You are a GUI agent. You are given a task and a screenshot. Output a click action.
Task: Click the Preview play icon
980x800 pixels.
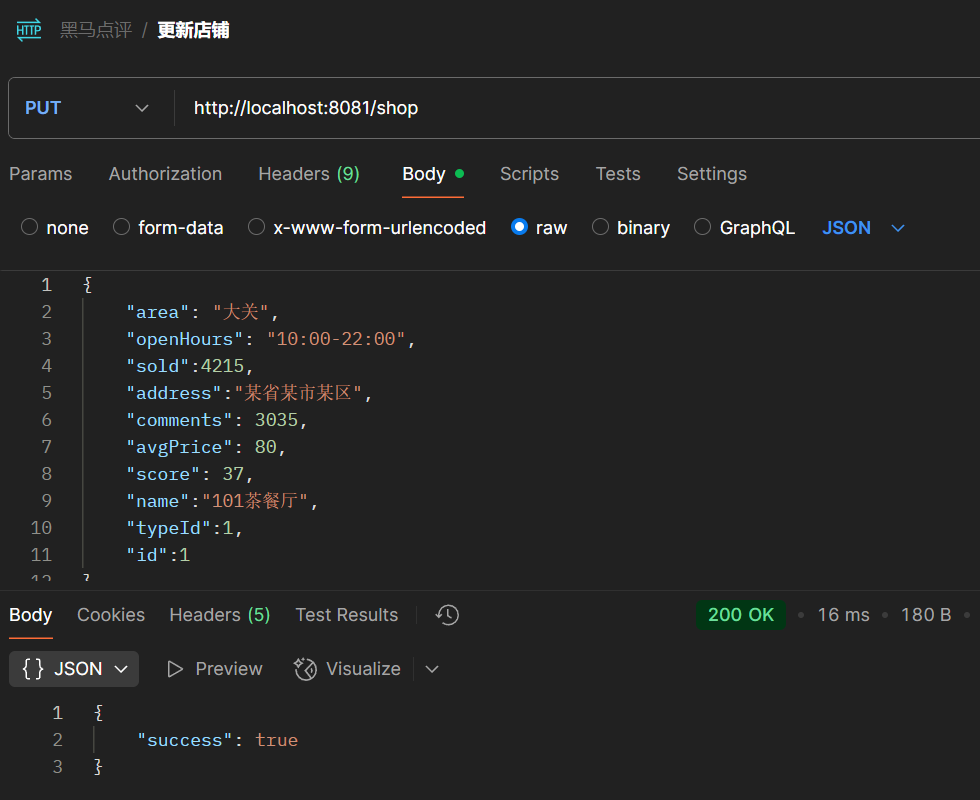coord(176,669)
